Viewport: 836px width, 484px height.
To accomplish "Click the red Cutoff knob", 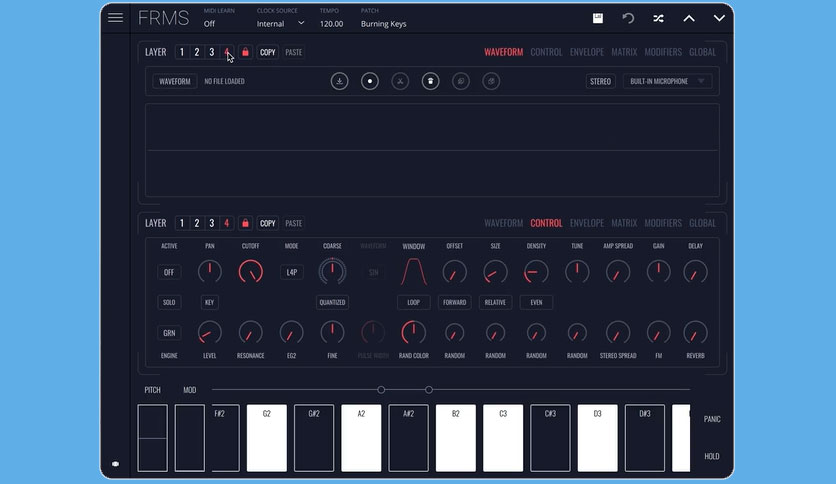I will 251,272.
